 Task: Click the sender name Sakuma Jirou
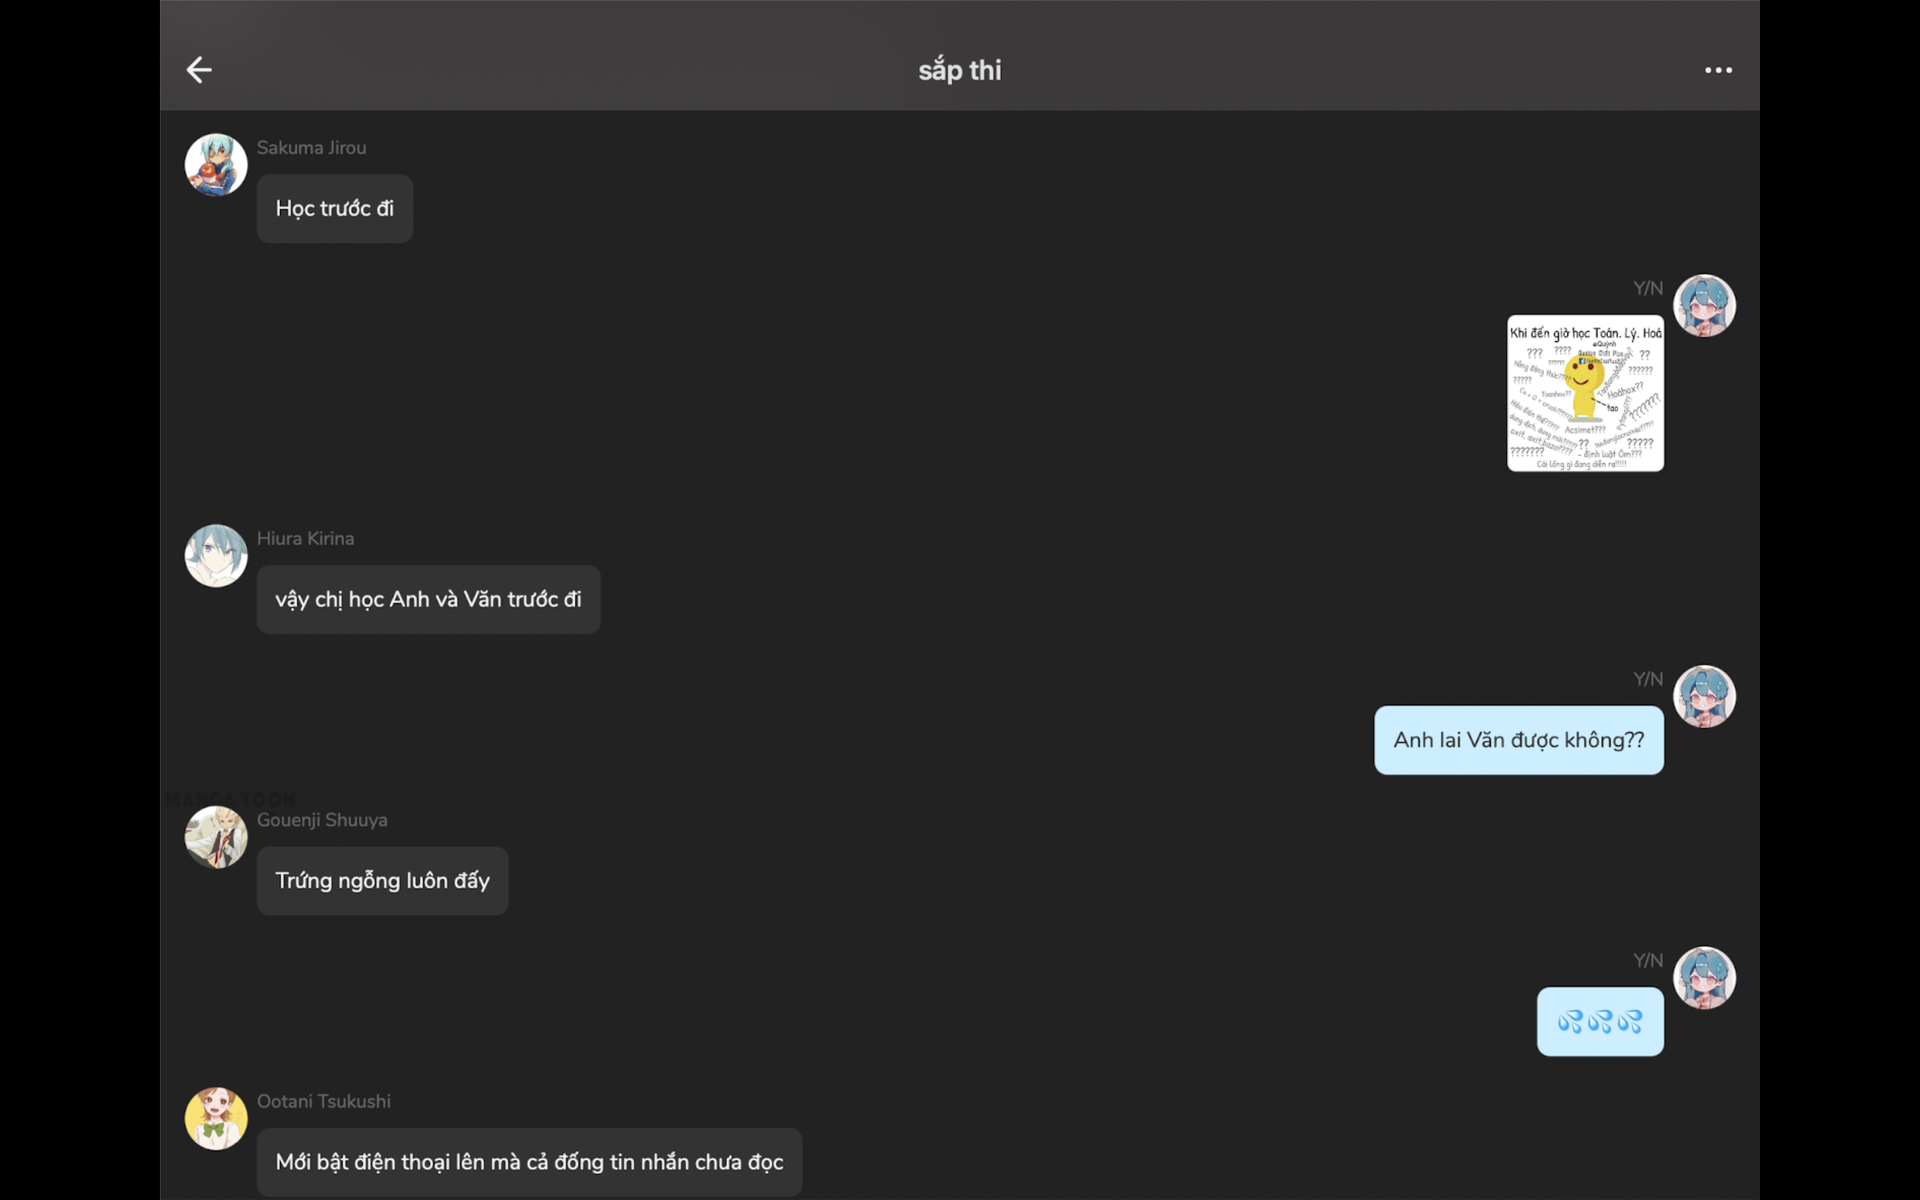click(x=312, y=148)
